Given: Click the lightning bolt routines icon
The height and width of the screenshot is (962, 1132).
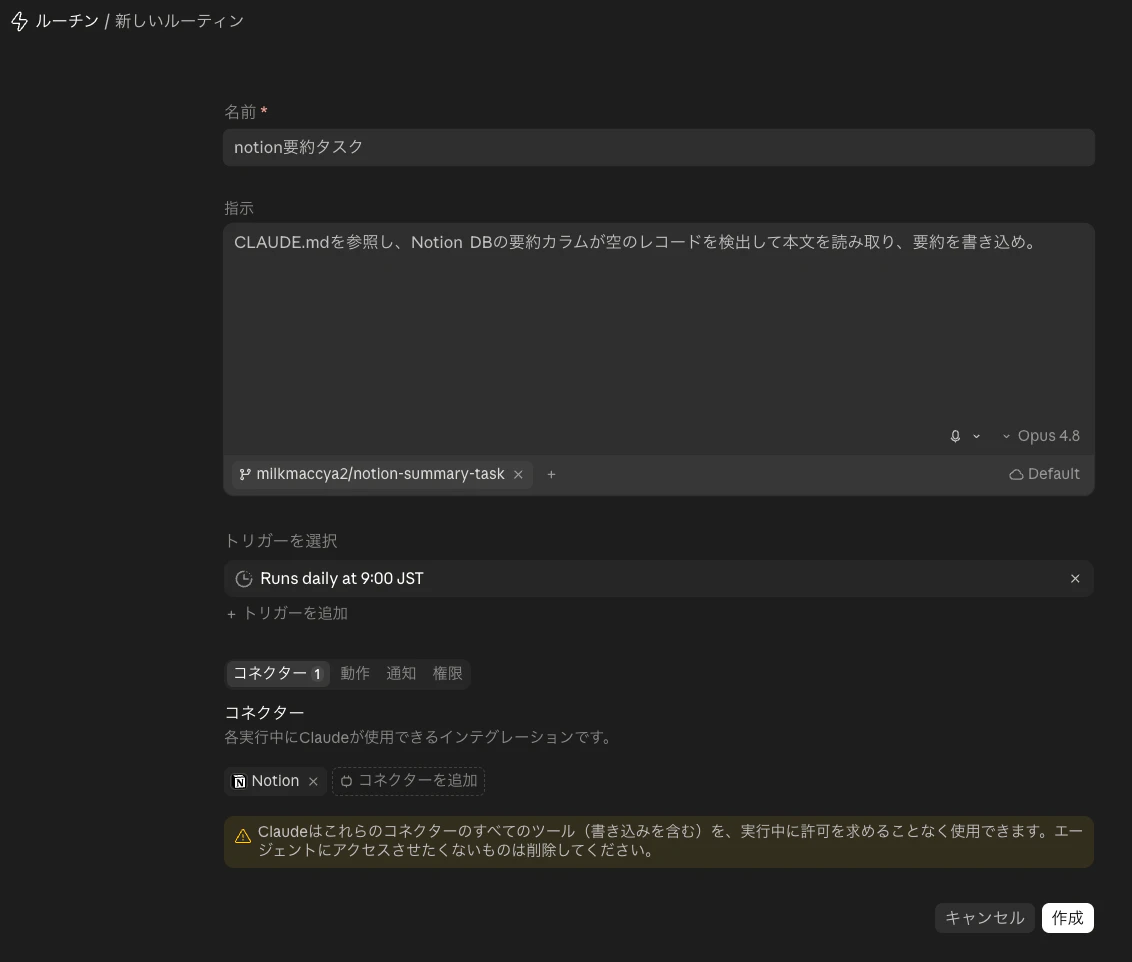Looking at the screenshot, I should [x=19, y=22].
